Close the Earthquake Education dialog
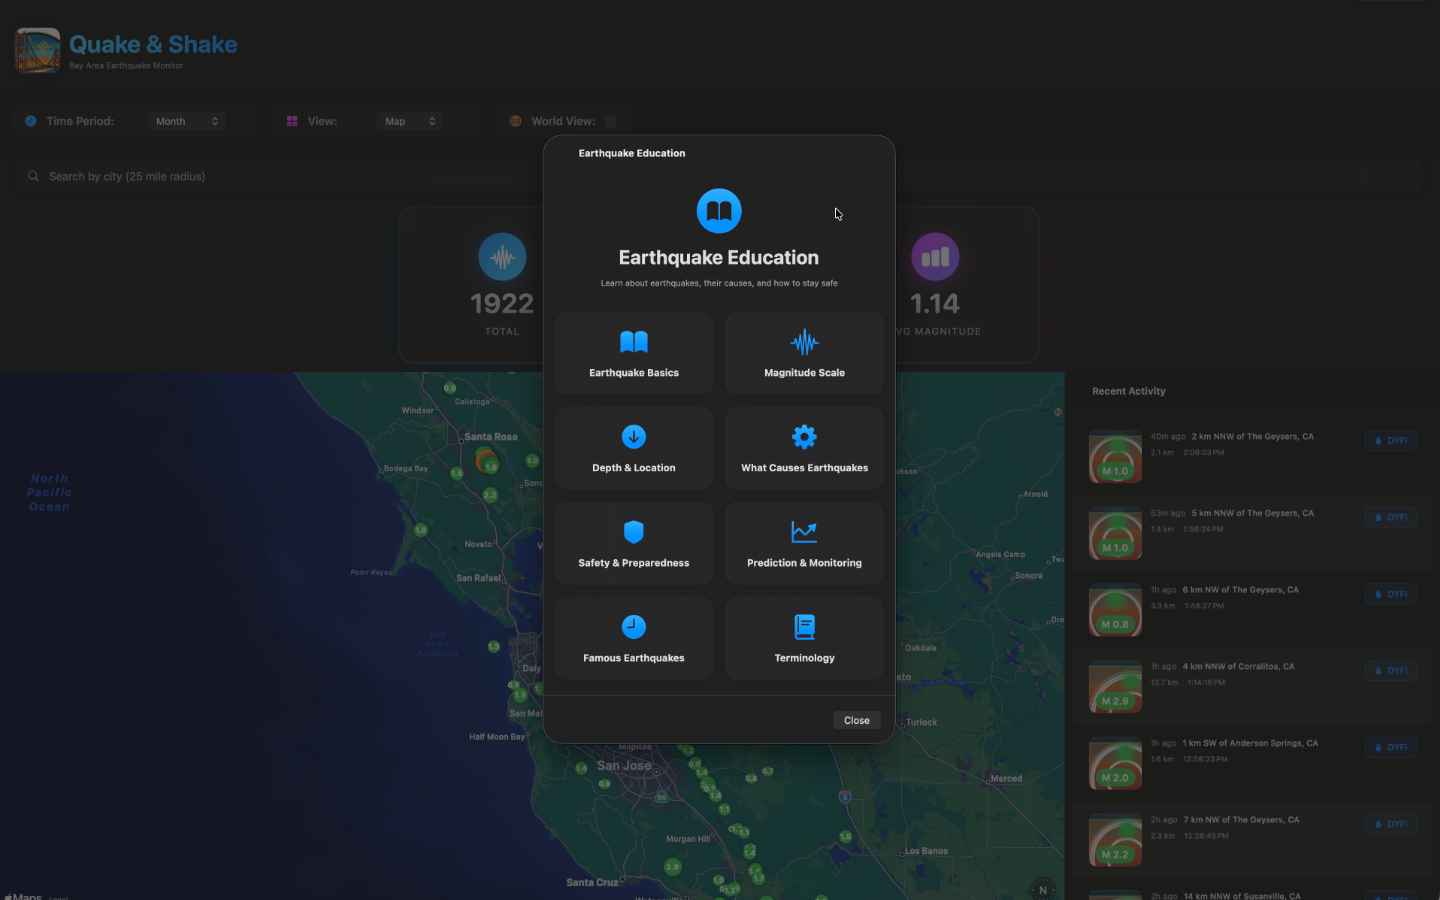 point(857,720)
